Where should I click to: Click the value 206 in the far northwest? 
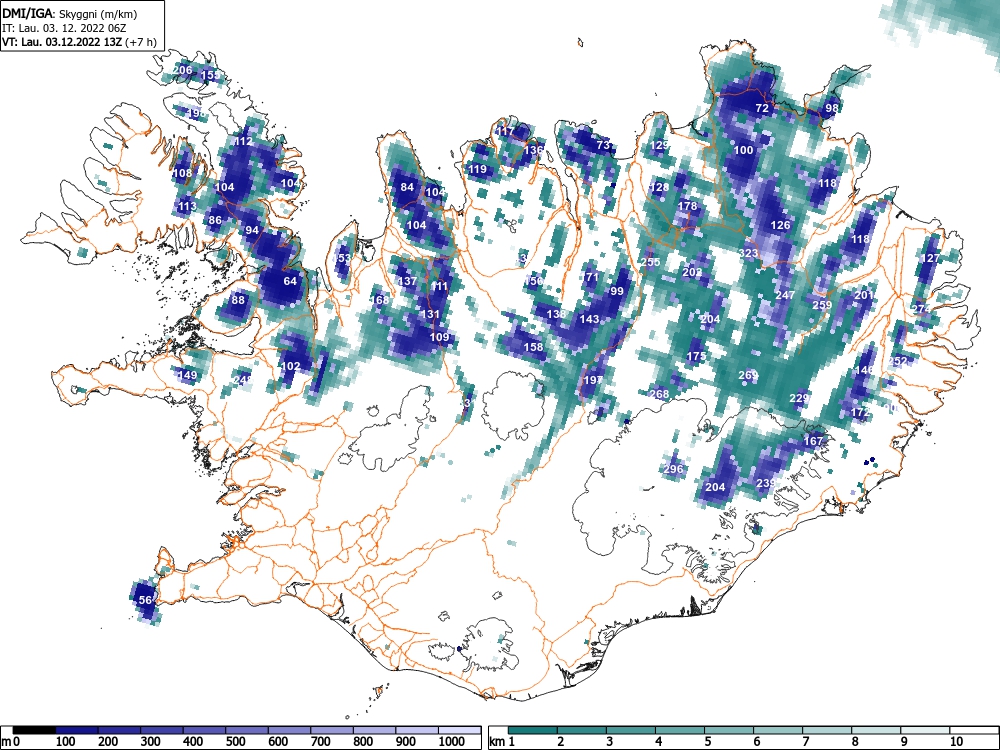[182, 70]
